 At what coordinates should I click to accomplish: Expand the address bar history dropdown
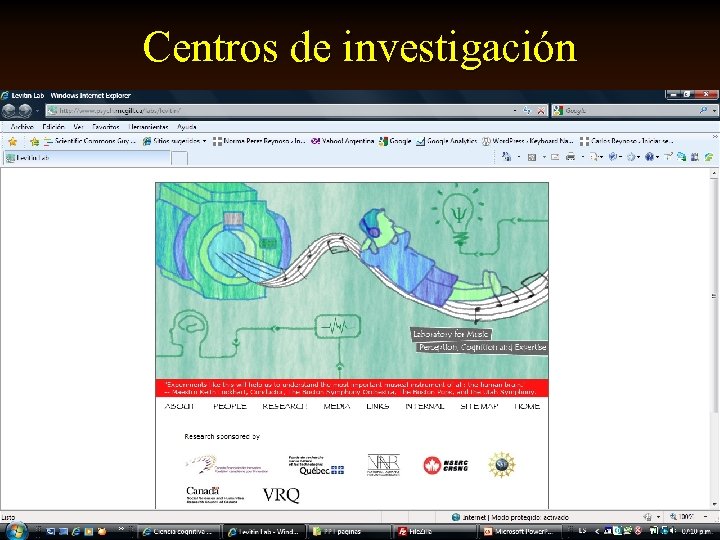point(515,111)
